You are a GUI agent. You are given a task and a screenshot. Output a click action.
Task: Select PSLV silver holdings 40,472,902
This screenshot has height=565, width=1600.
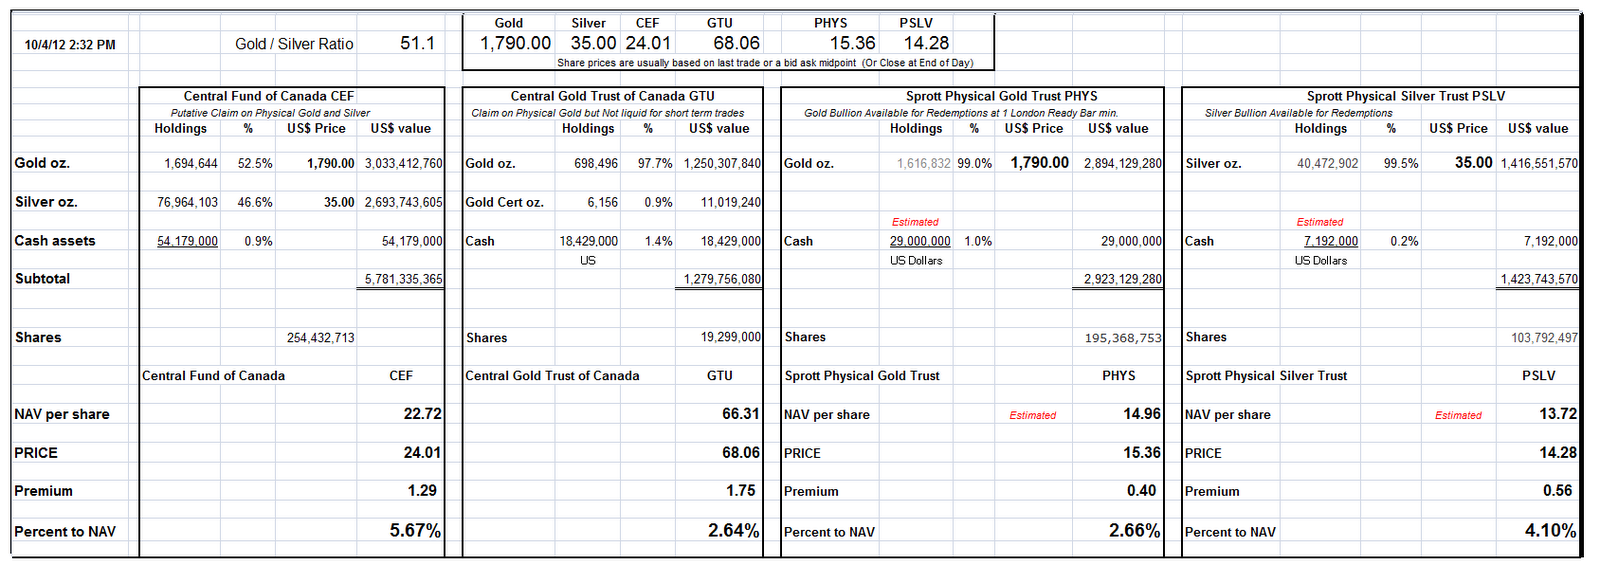(1328, 163)
